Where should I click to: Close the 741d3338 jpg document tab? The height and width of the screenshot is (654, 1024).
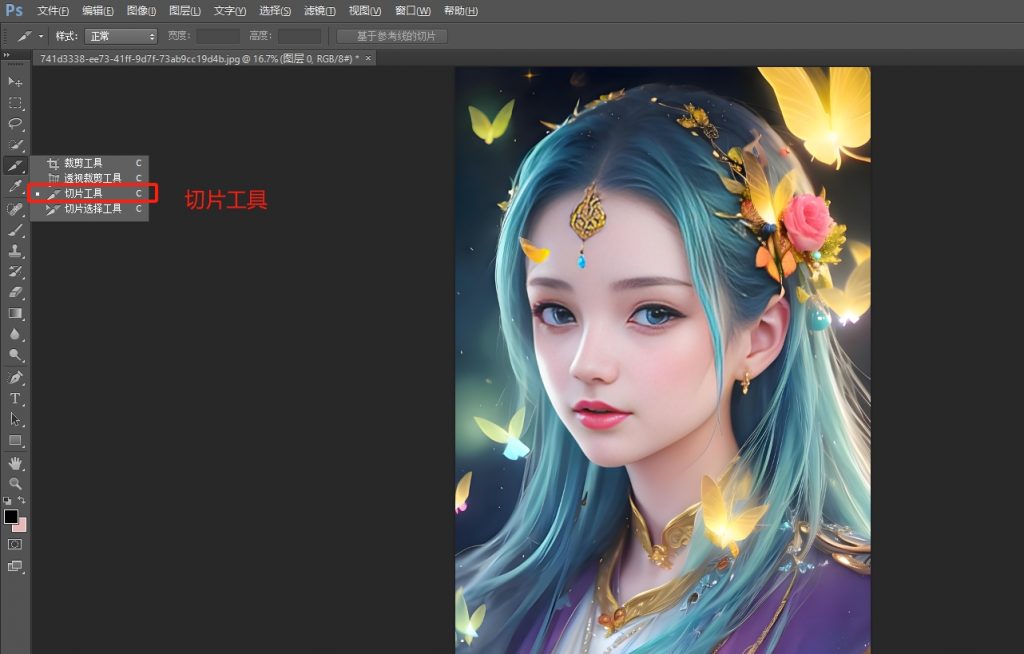(x=368, y=59)
